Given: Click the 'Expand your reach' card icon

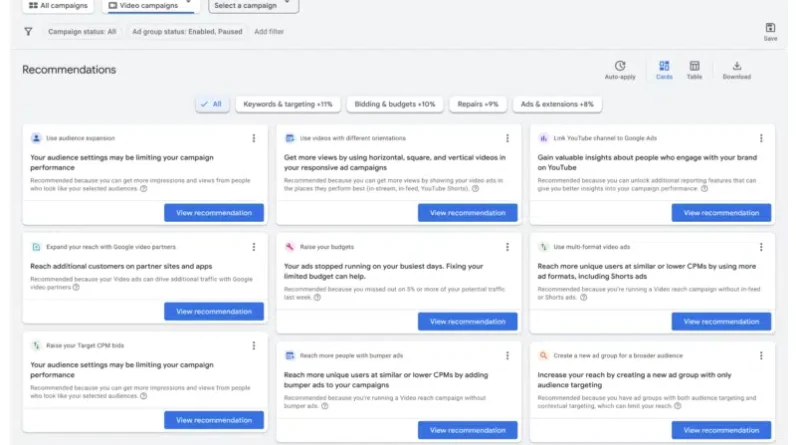Looking at the screenshot, I should click(x=36, y=247).
